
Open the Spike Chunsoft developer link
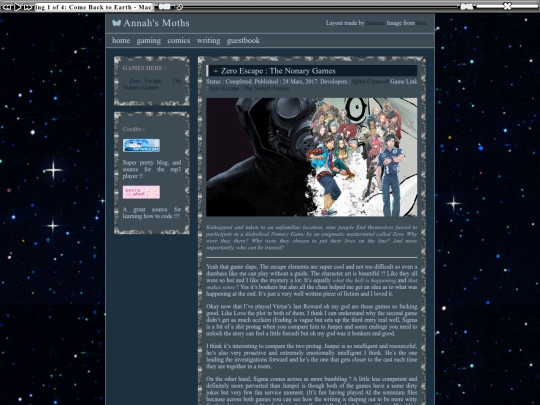point(370,82)
